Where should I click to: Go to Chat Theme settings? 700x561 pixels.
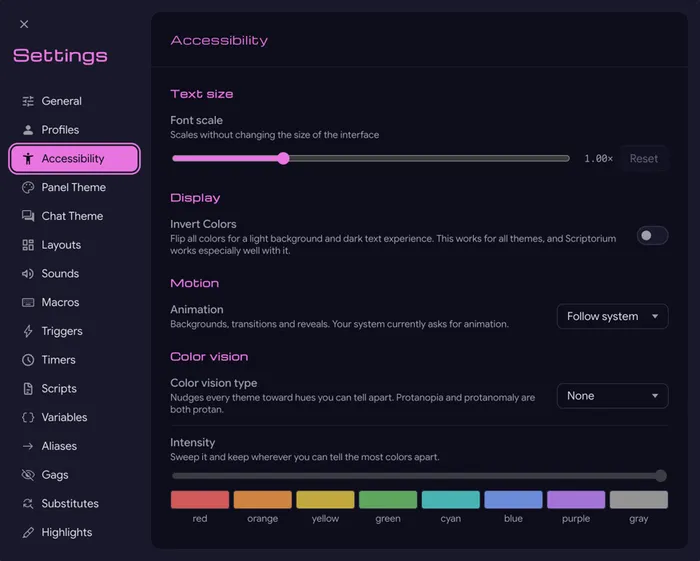[x=75, y=216]
